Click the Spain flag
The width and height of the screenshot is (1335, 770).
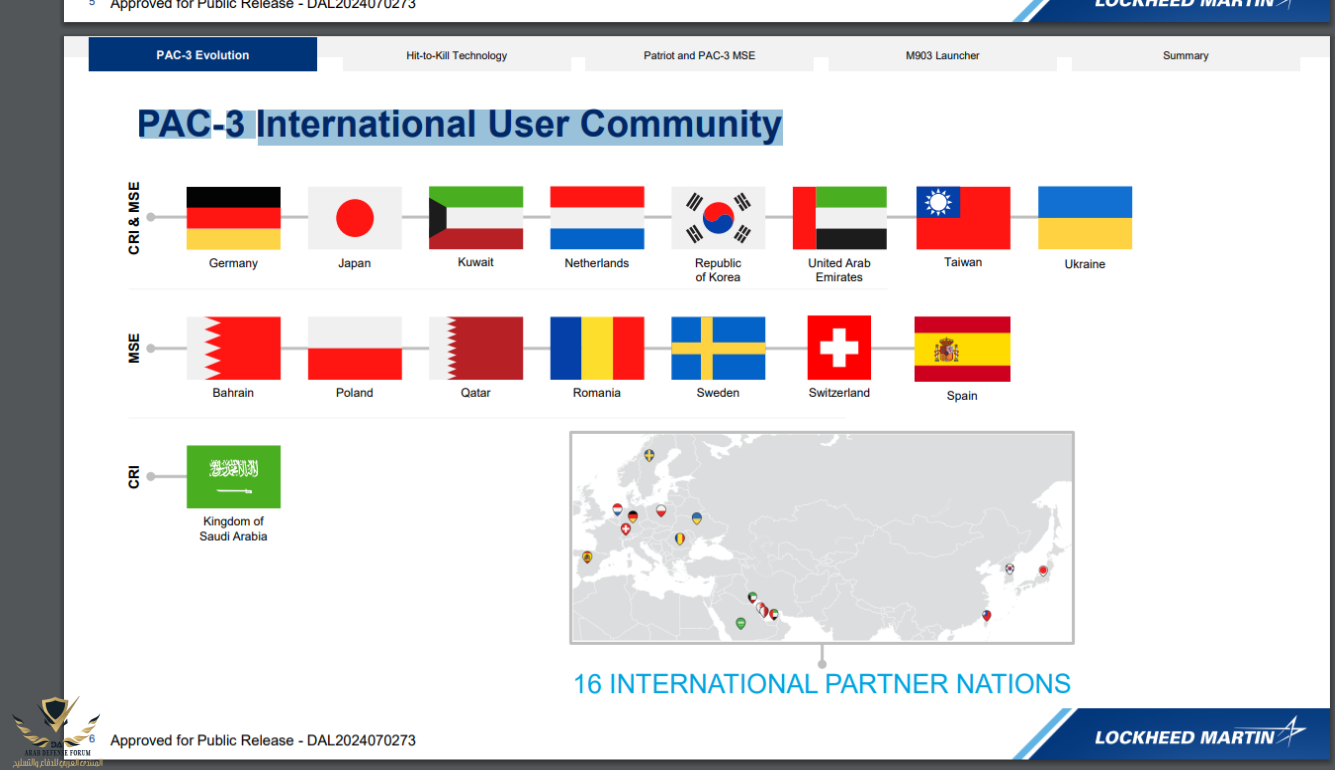tap(962, 349)
